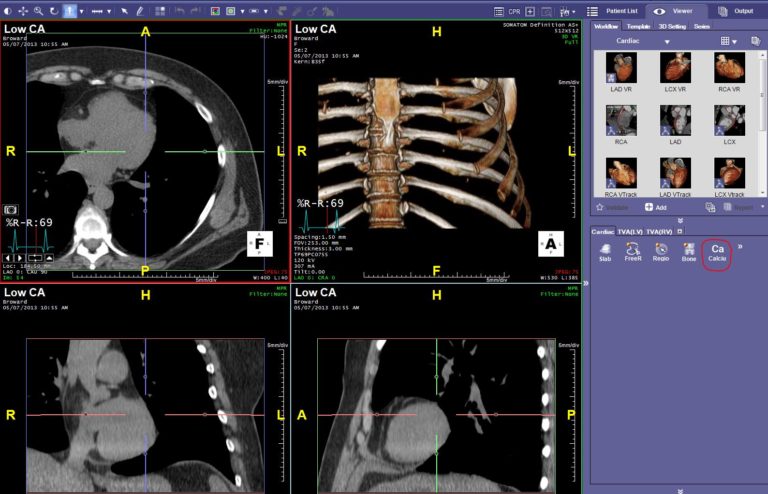Viewport: 768px width, 494px height.
Task: Select the 3D Setting tab
Action: (672, 26)
